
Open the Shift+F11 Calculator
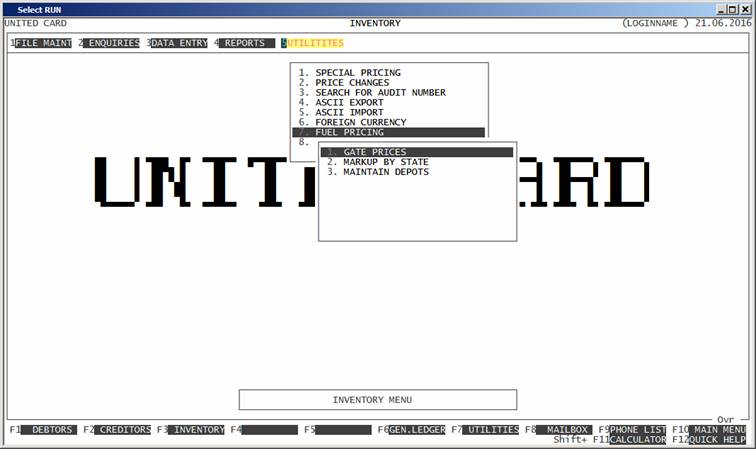637,439
